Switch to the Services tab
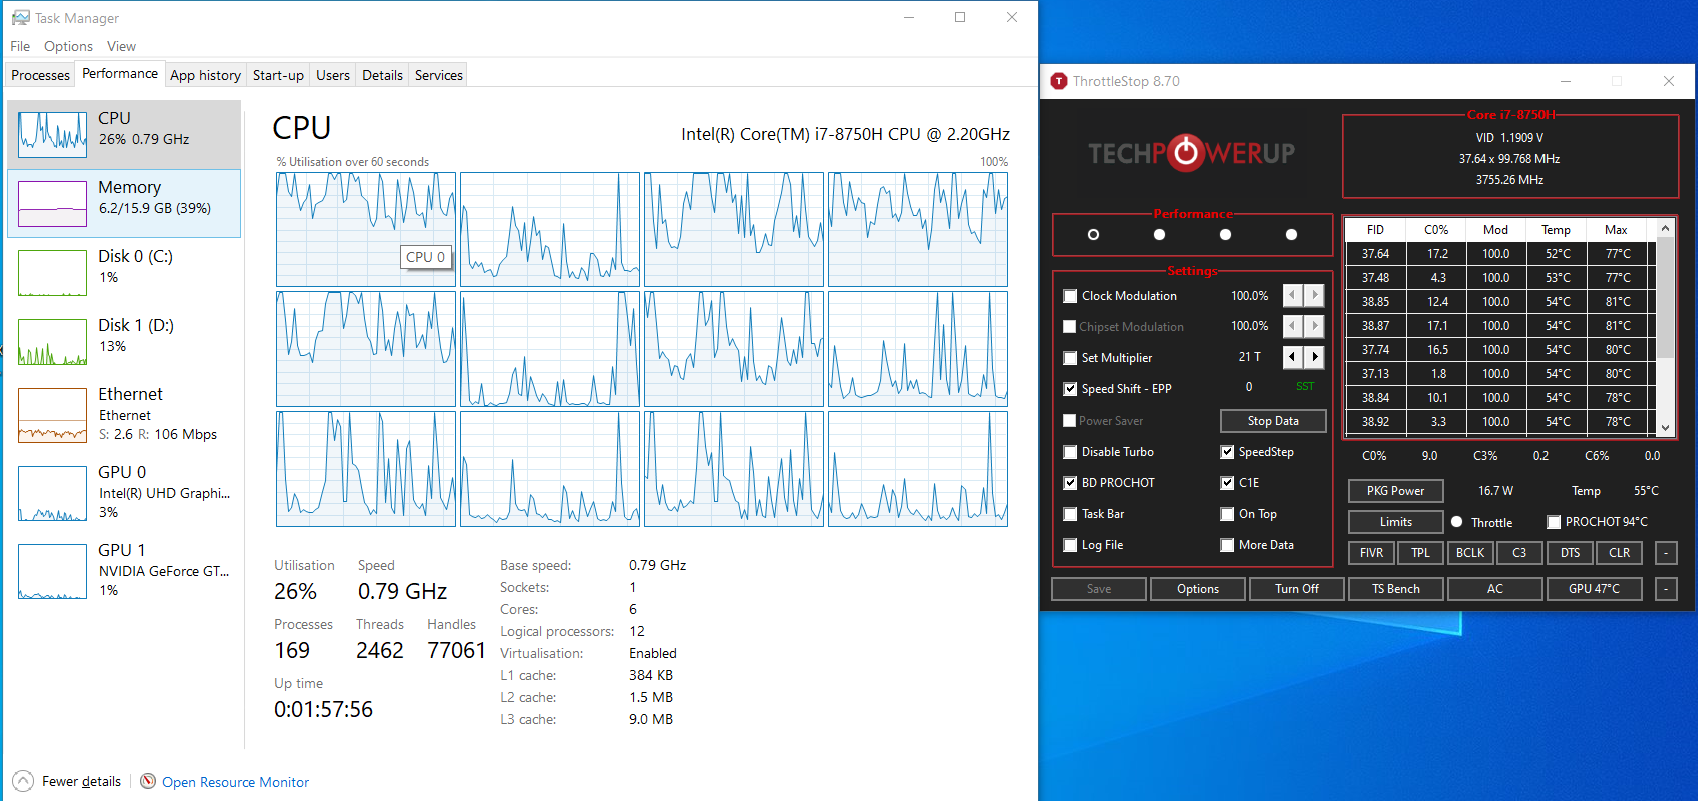This screenshot has width=1698, height=801. point(439,75)
